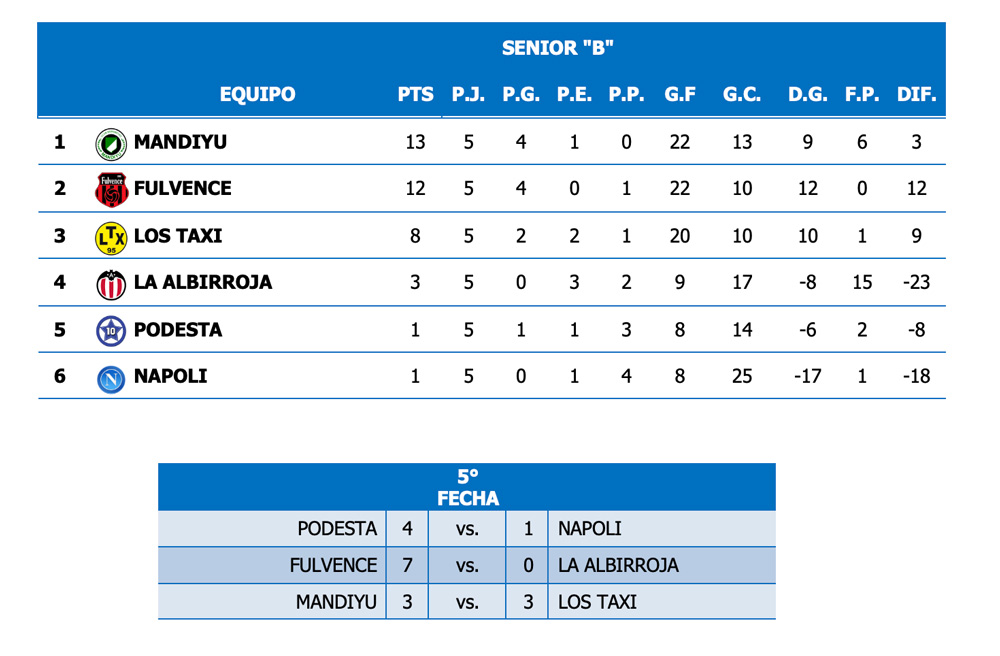Click the EQUIPO column header
The width and height of the screenshot is (1000, 656).
(x=257, y=95)
